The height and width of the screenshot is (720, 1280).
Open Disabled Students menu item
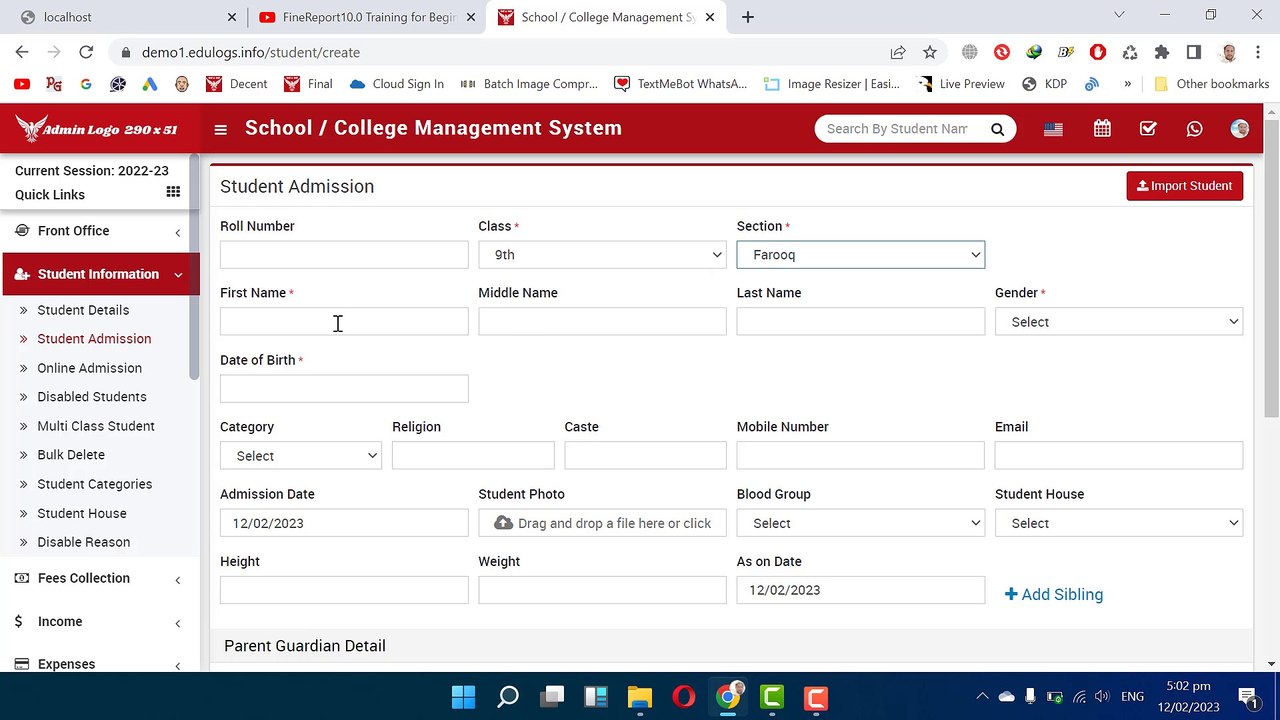92,397
